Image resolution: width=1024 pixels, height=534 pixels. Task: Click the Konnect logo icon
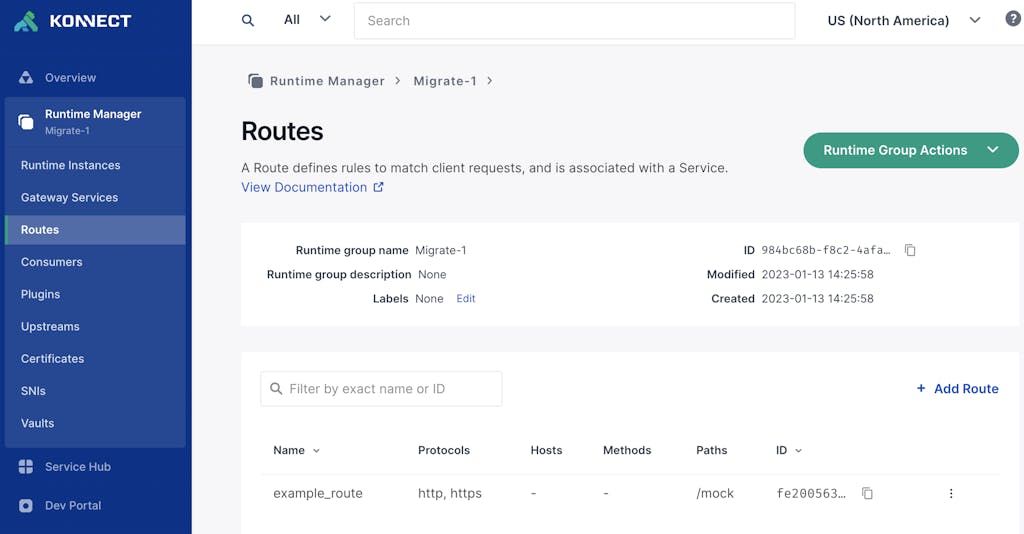point(26,21)
